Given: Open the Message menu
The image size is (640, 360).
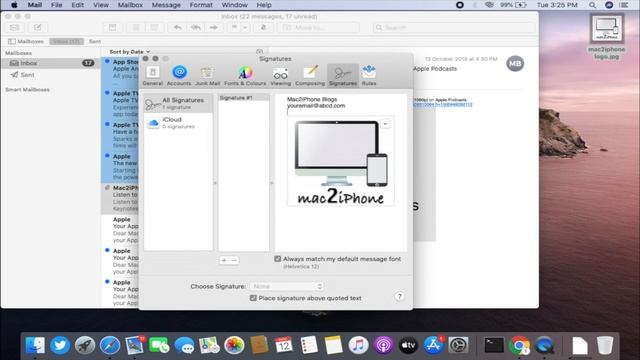Looking at the screenshot, I should point(166,5).
